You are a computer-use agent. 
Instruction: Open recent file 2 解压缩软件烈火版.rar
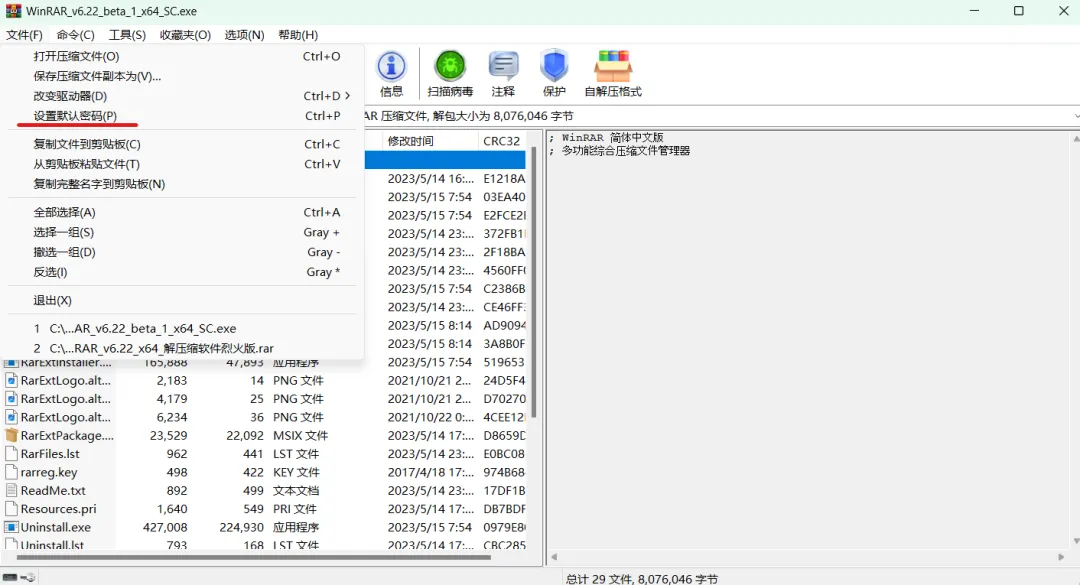[x=182, y=348]
